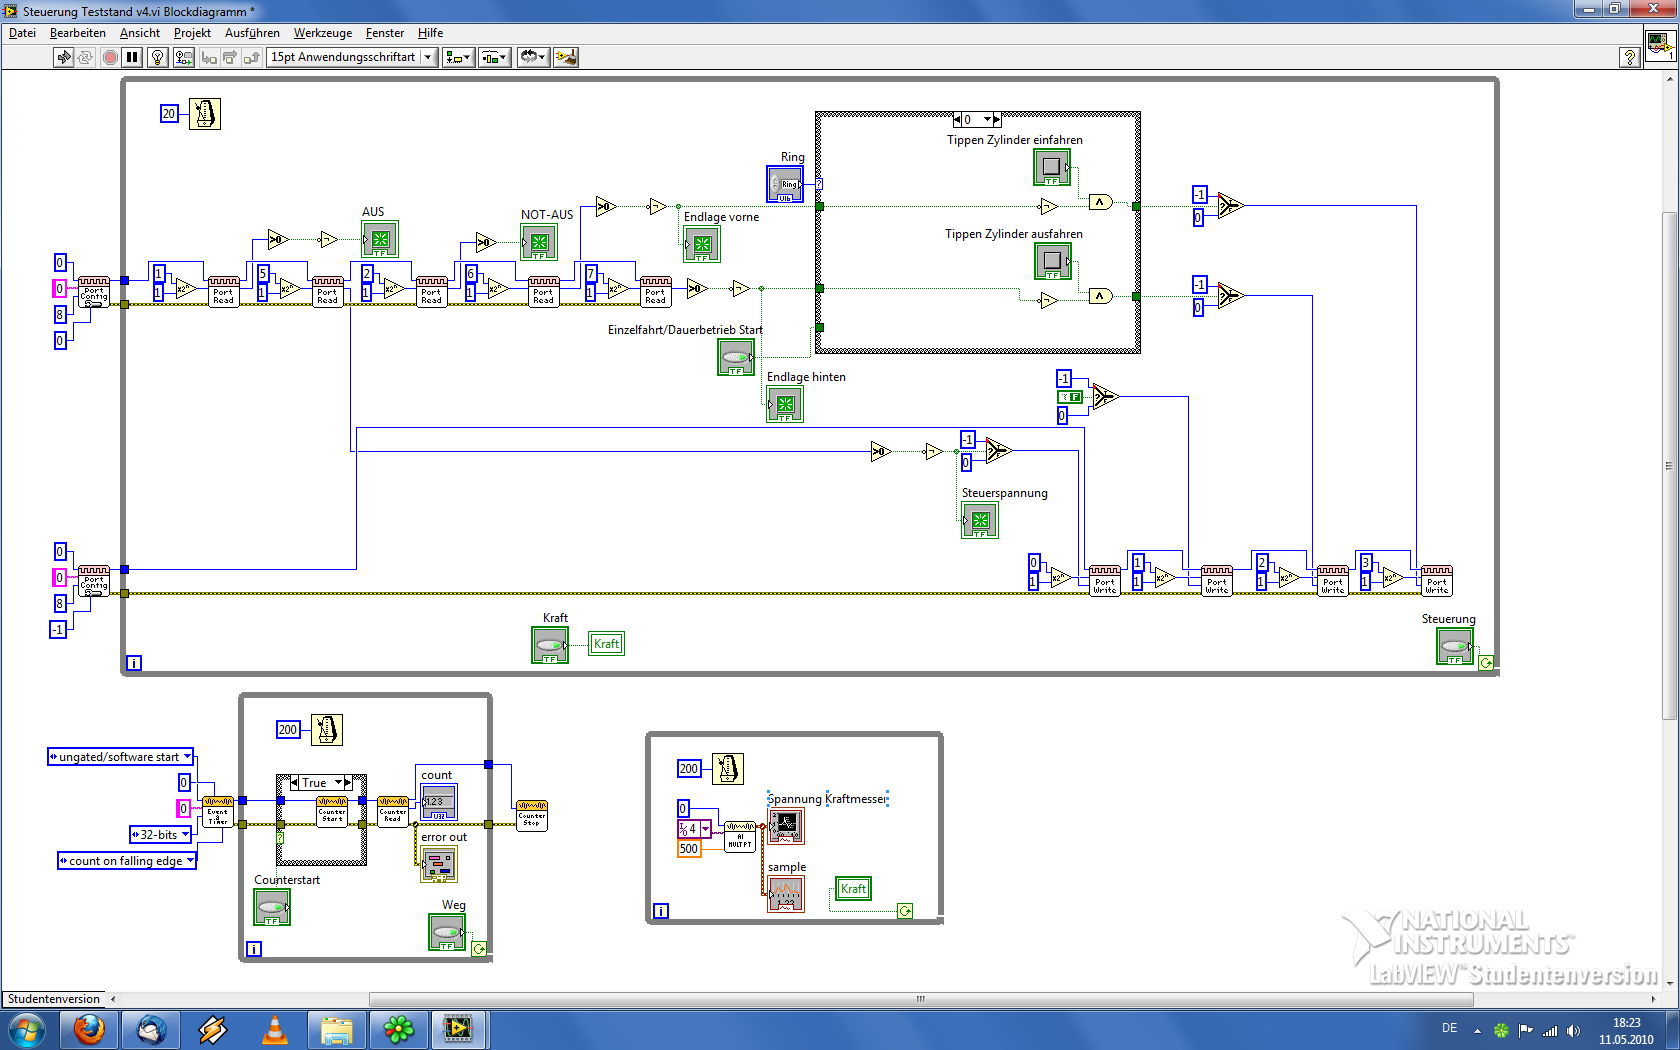
Task: Select the Wait metronome in the counter loop
Action: point(327,730)
